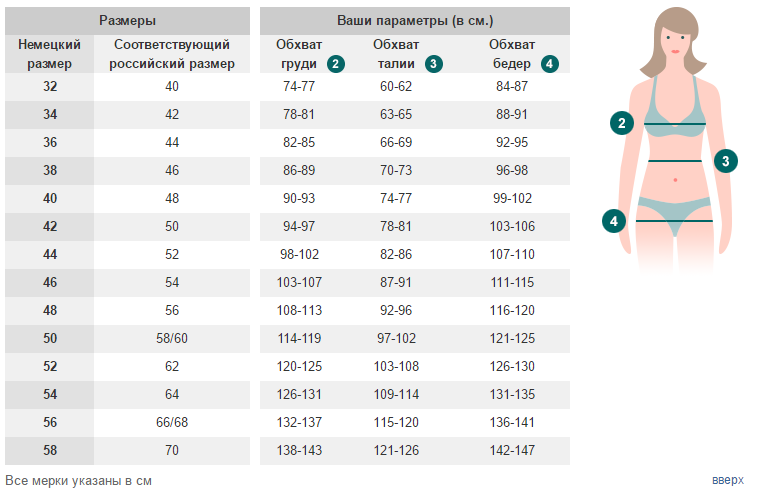This screenshot has height=493, width=763.
Task: Select German size 32 row
Action: (x=288, y=87)
